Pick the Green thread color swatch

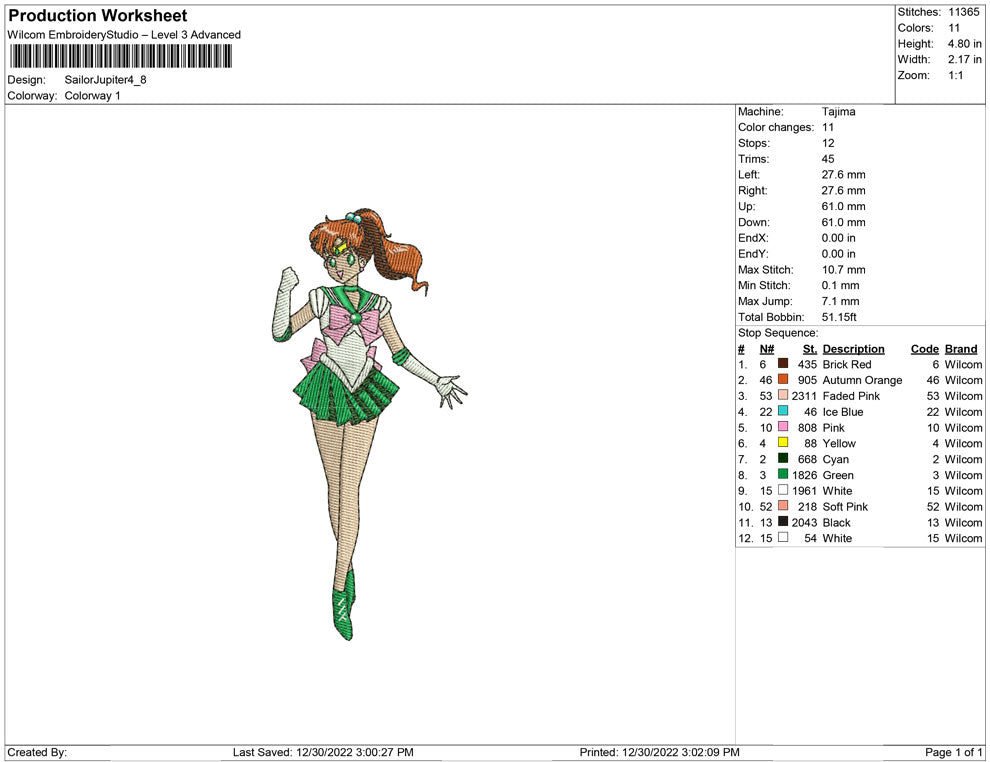click(x=782, y=475)
